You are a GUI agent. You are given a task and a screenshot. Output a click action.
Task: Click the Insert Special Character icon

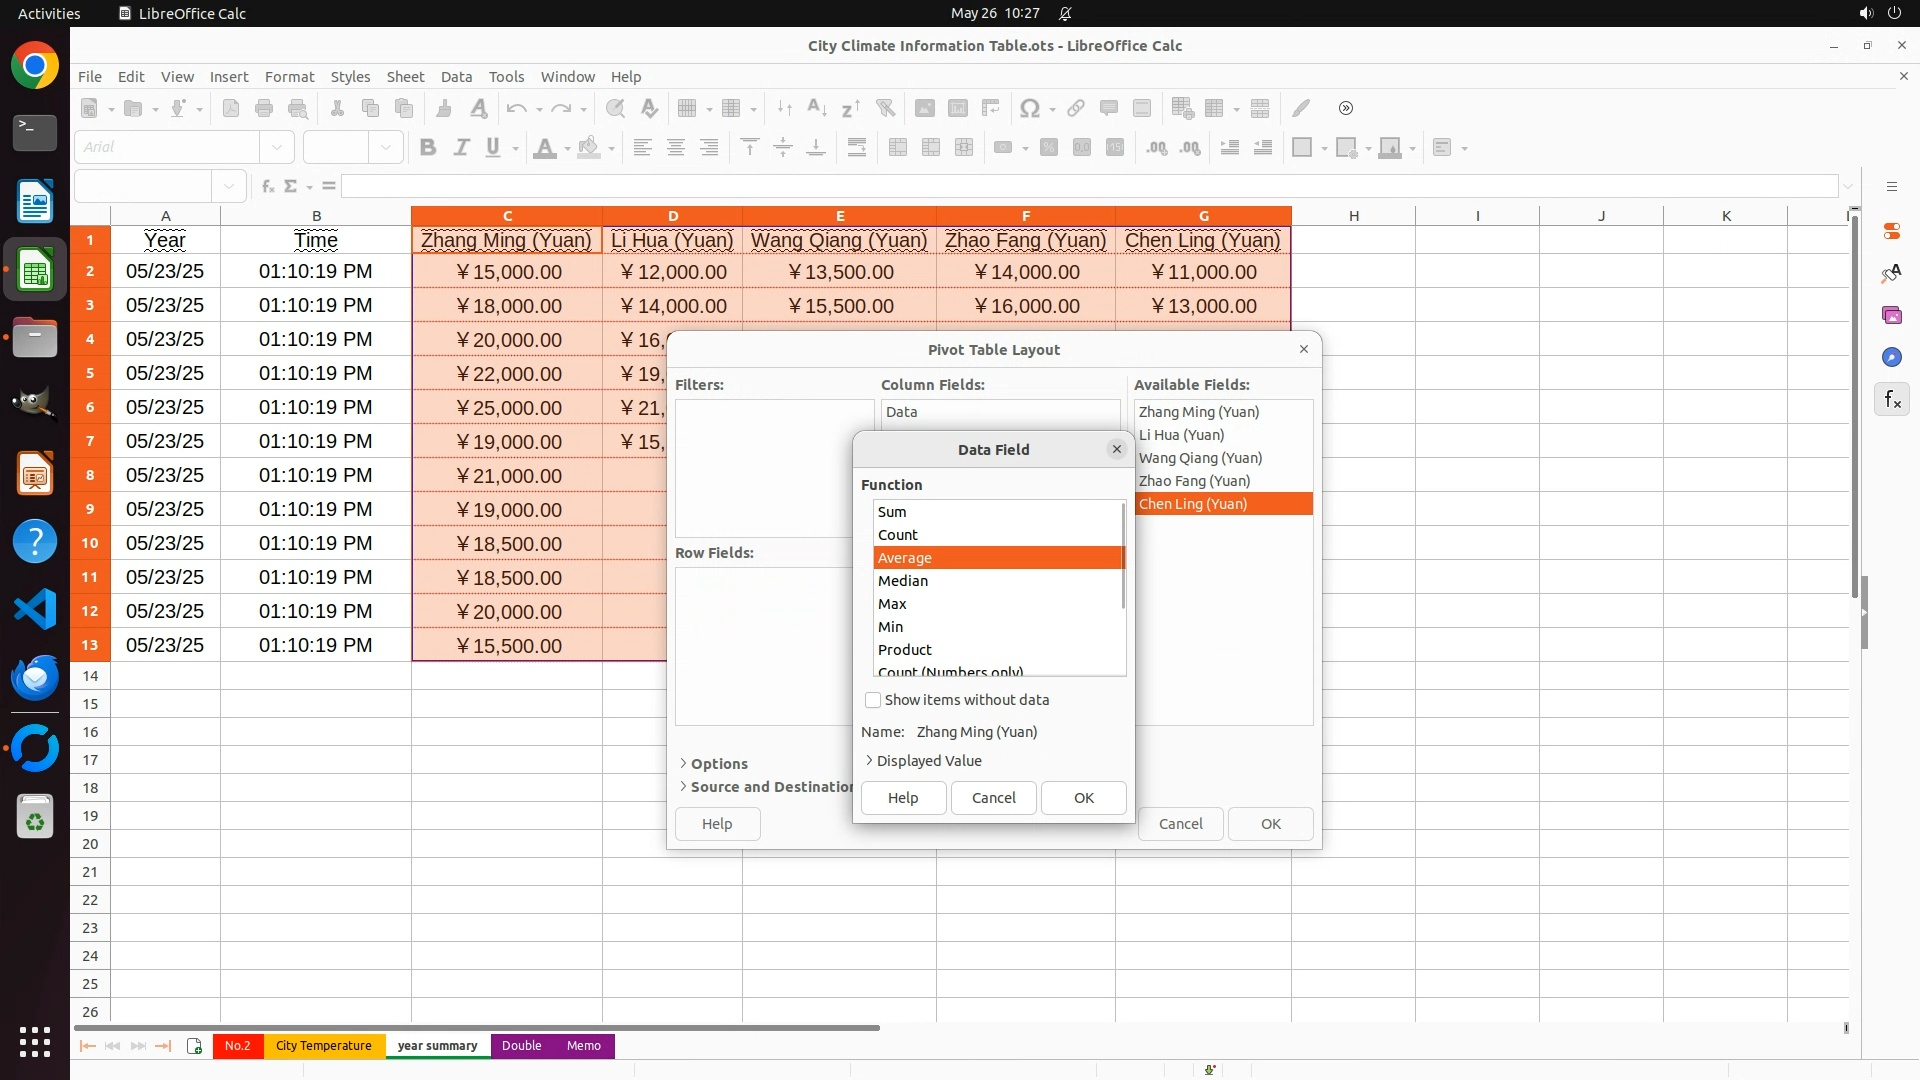click(x=1029, y=108)
